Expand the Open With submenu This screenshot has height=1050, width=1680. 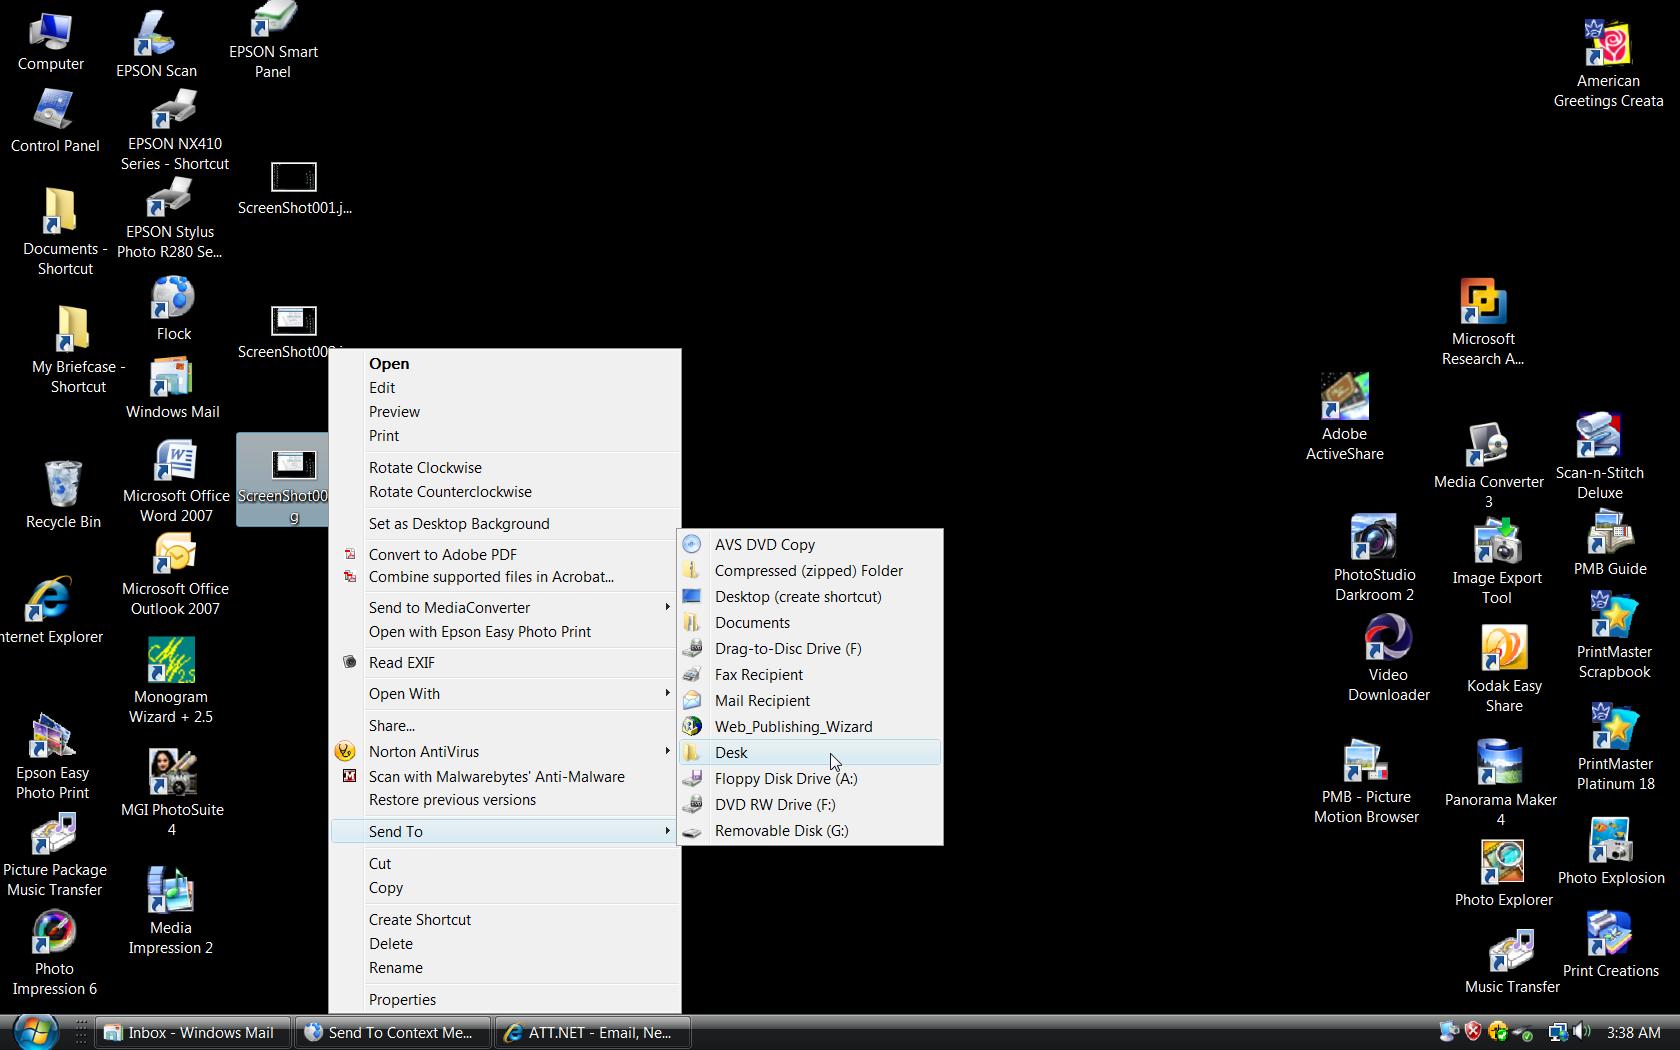[505, 693]
